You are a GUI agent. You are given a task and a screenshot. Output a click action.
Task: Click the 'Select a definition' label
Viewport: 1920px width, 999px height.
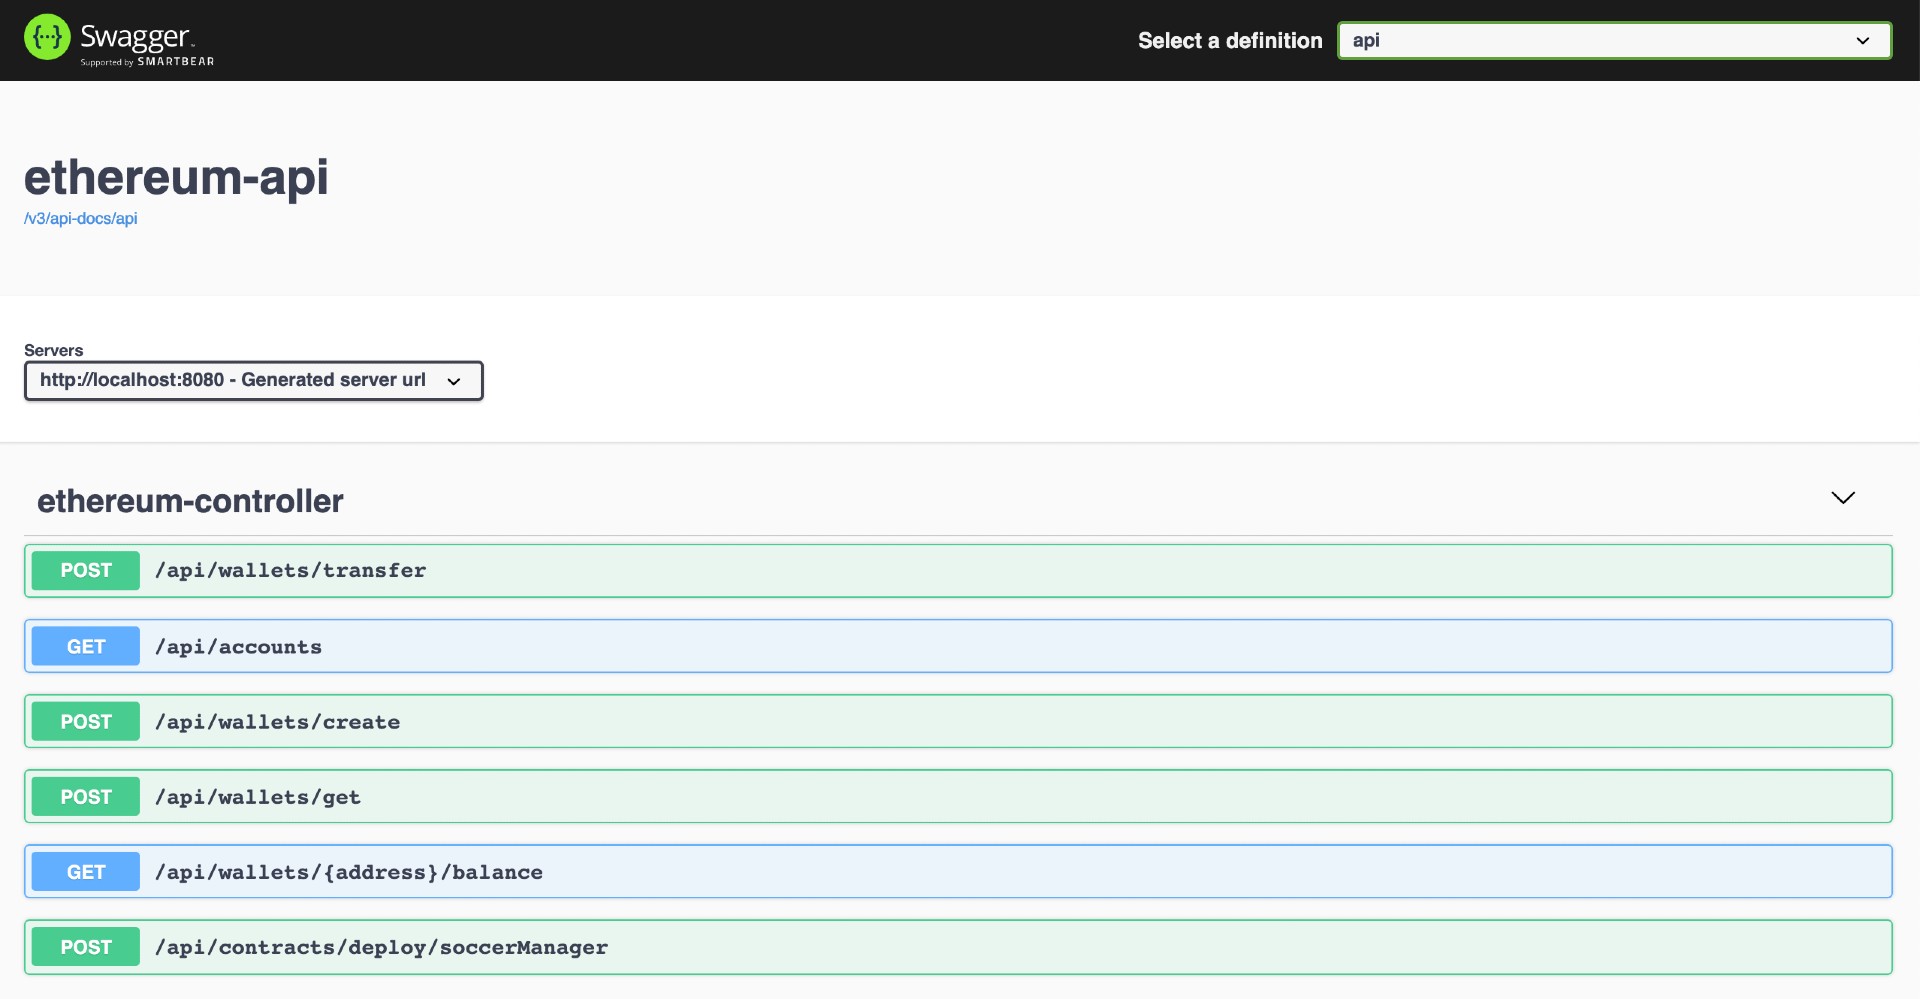(x=1230, y=41)
